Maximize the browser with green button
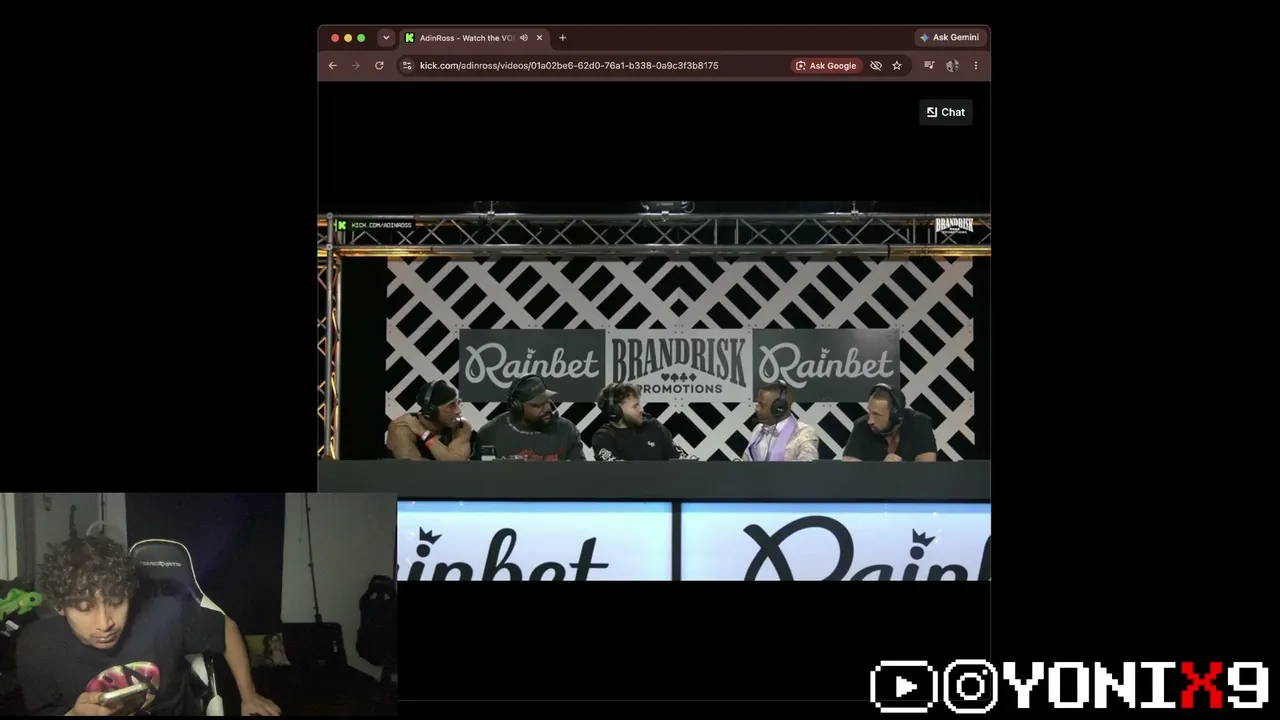 (x=361, y=38)
